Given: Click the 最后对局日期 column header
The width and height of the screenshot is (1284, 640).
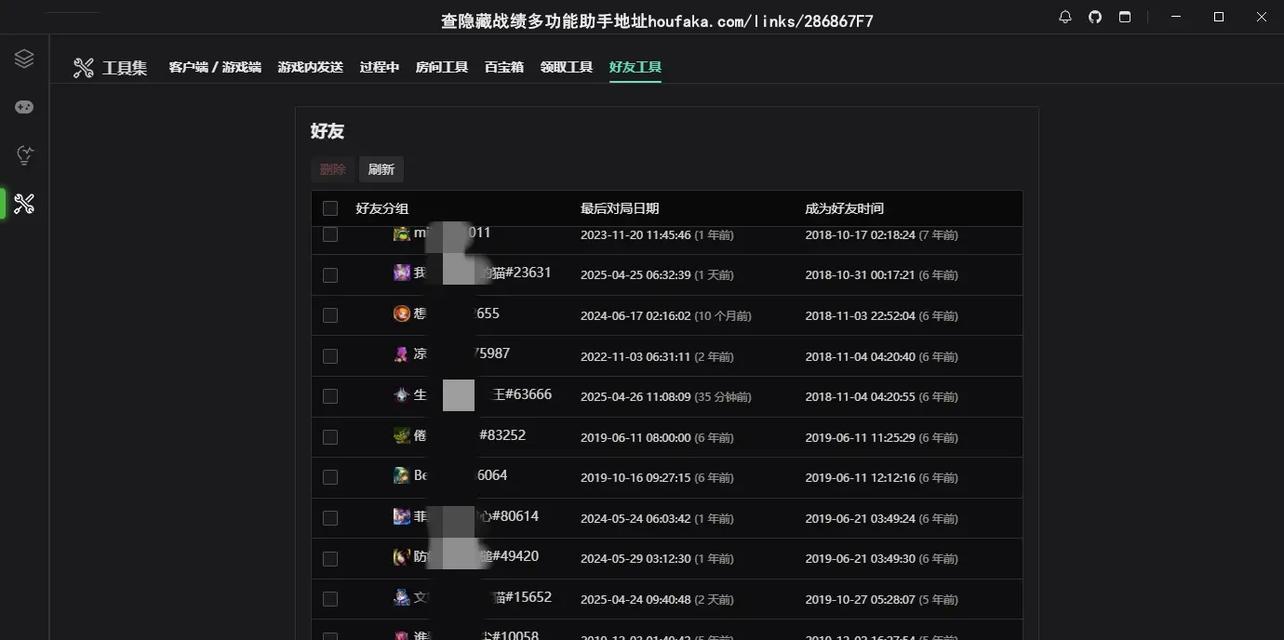Looking at the screenshot, I should click(619, 209).
